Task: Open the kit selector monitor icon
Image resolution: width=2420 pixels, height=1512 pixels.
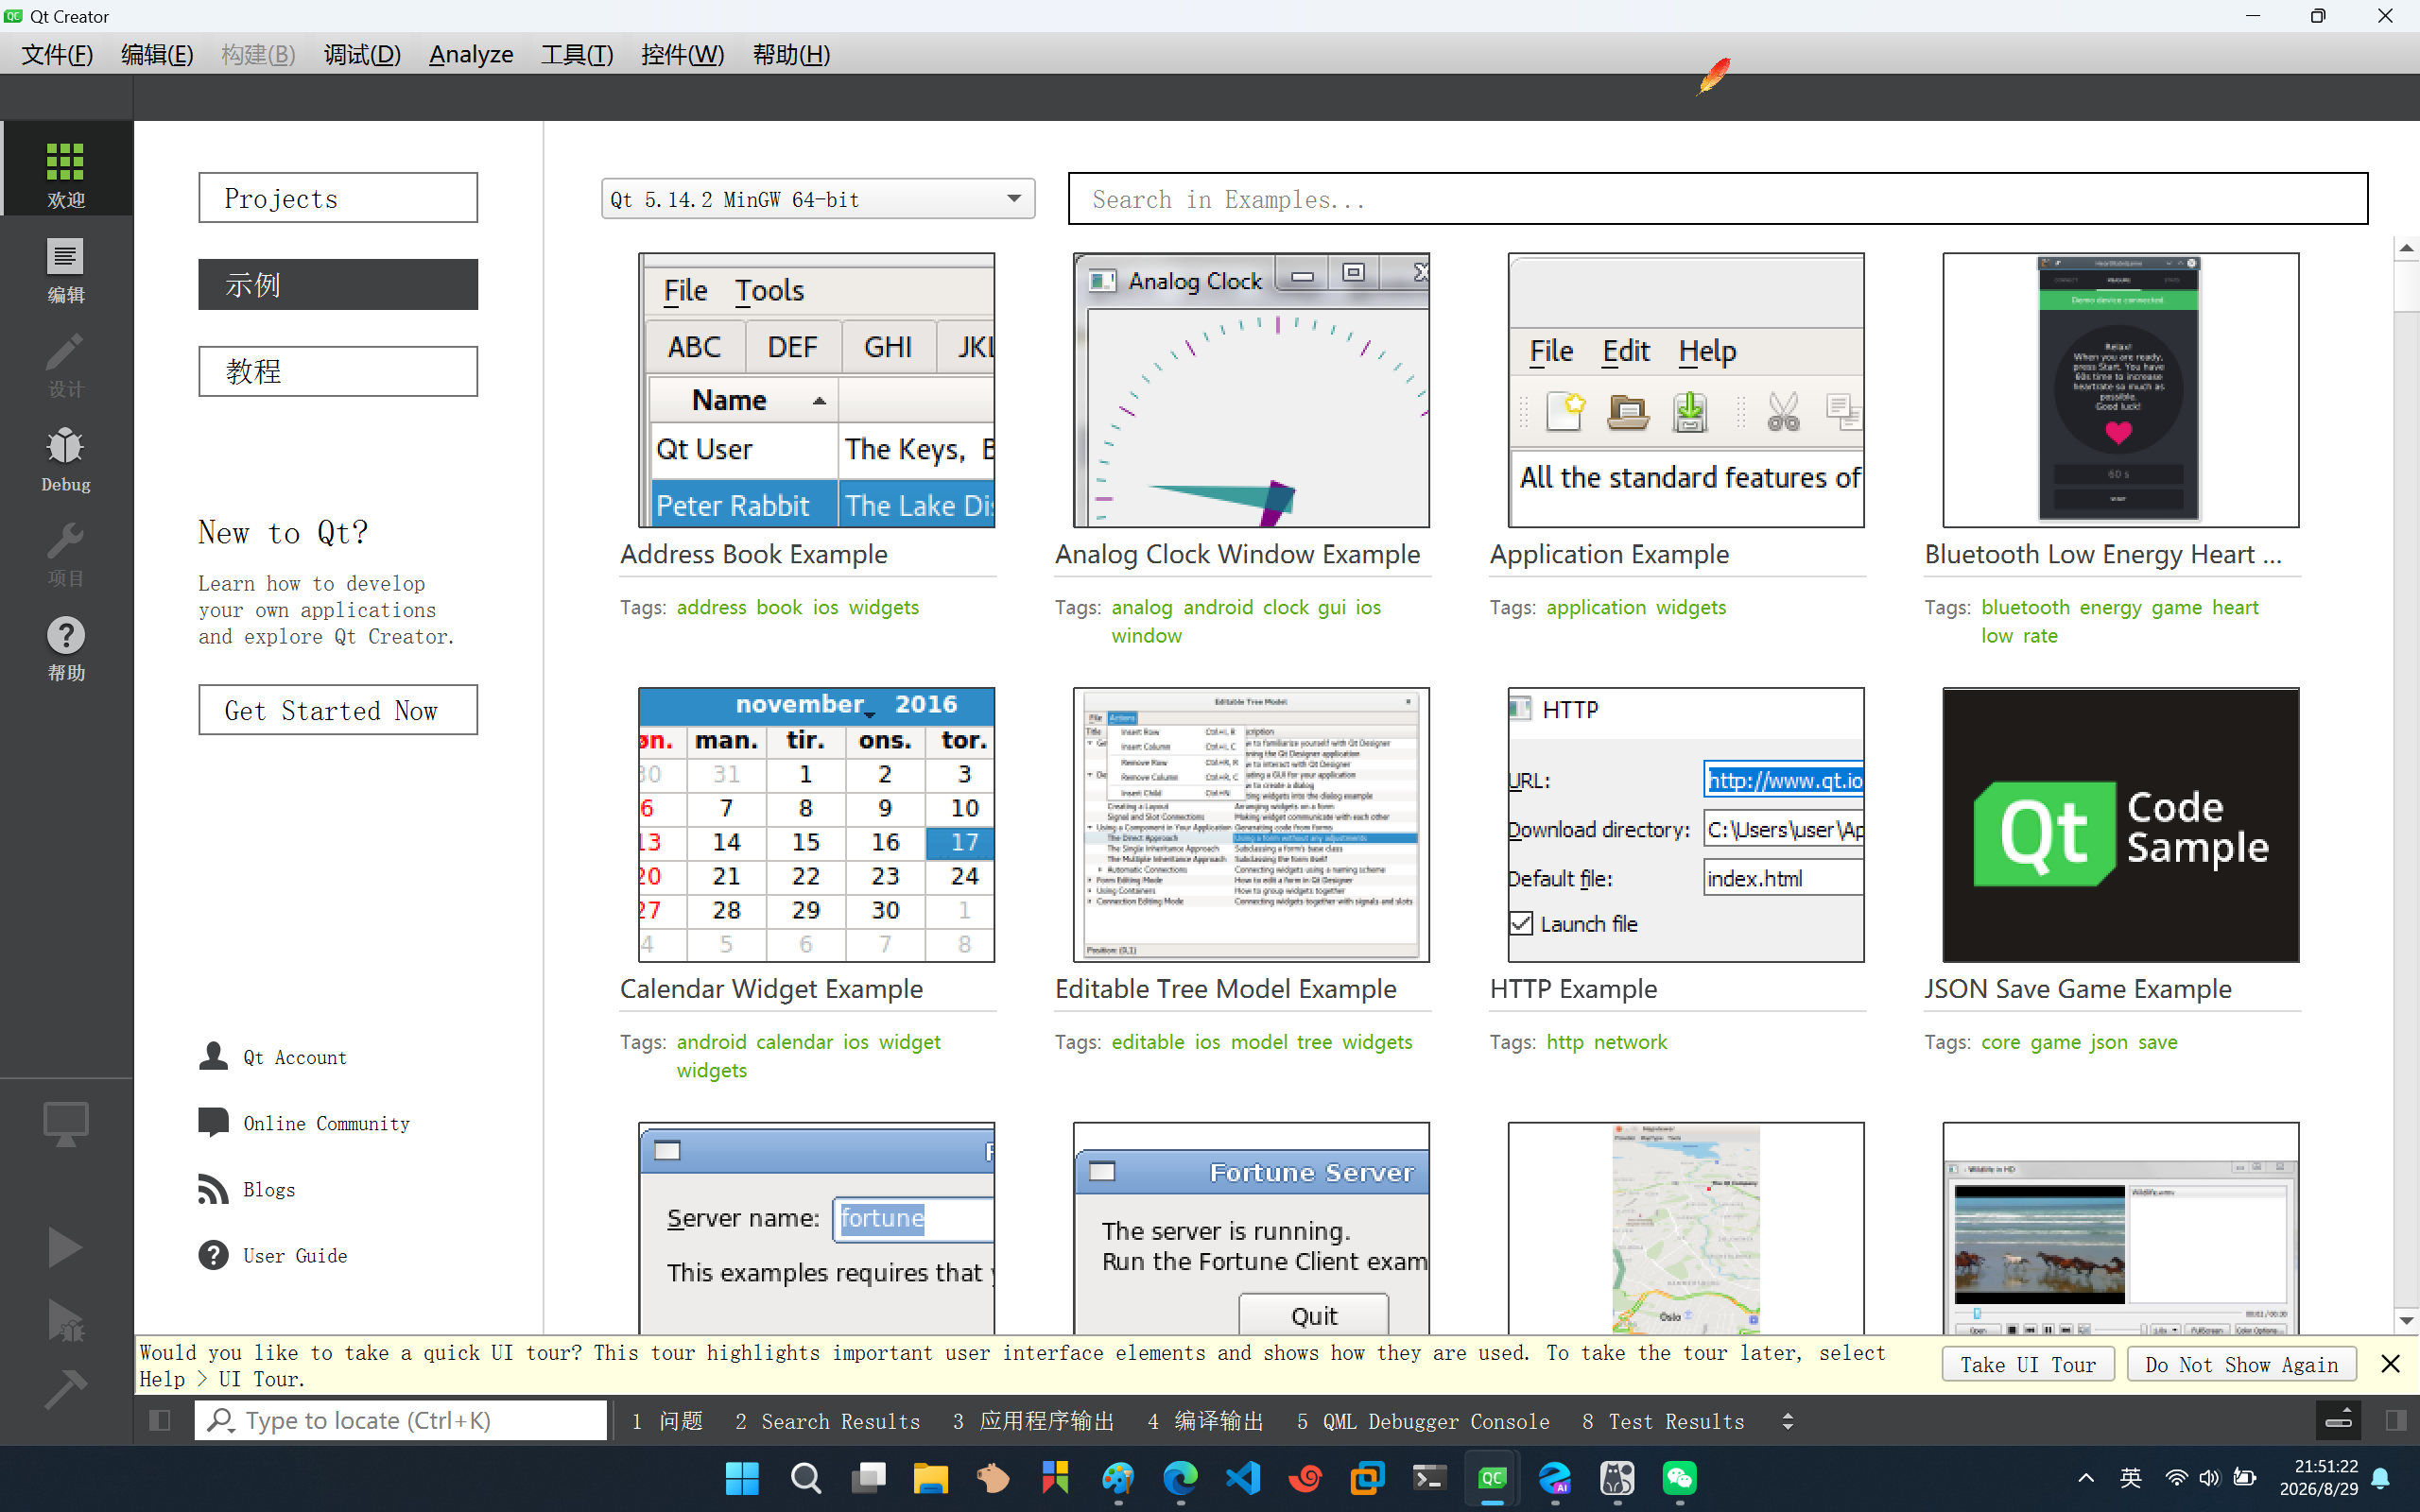Action: [x=66, y=1124]
